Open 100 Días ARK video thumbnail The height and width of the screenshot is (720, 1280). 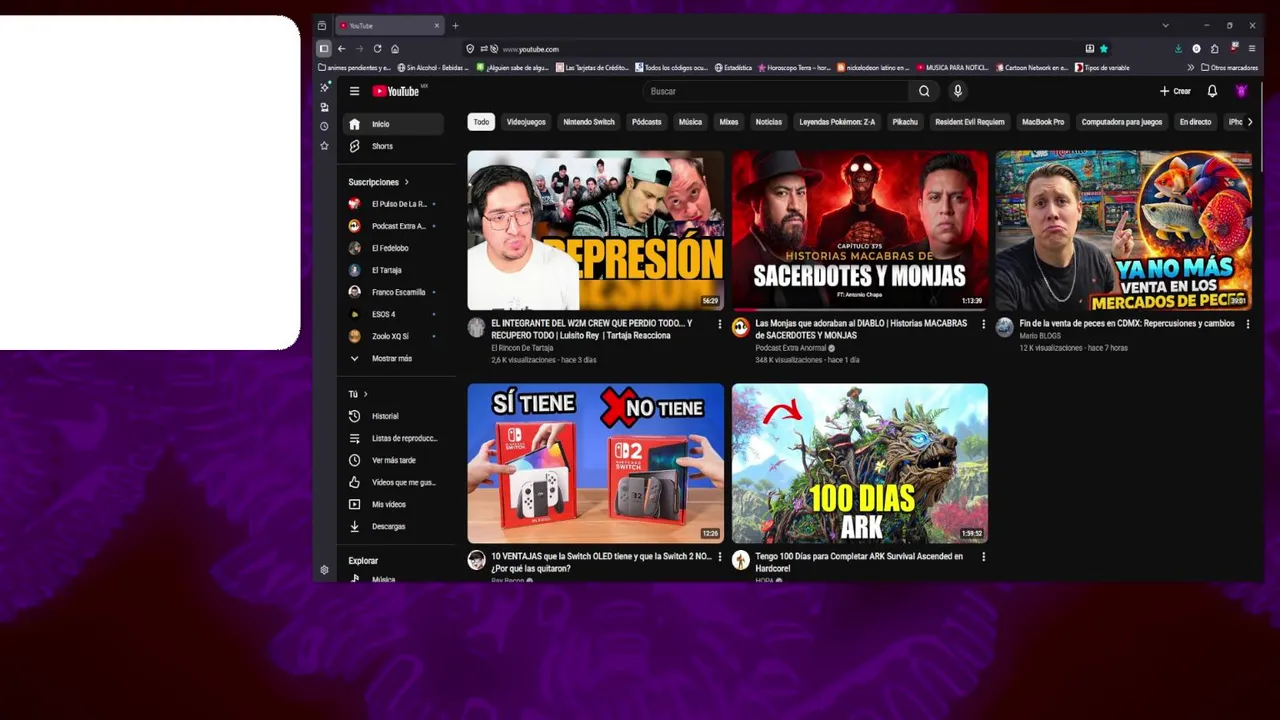(859, 463)
